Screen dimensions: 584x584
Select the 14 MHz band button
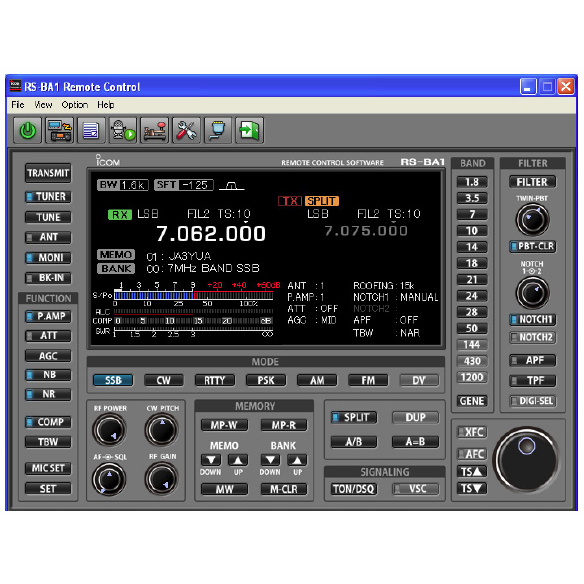tap(472, 247)
